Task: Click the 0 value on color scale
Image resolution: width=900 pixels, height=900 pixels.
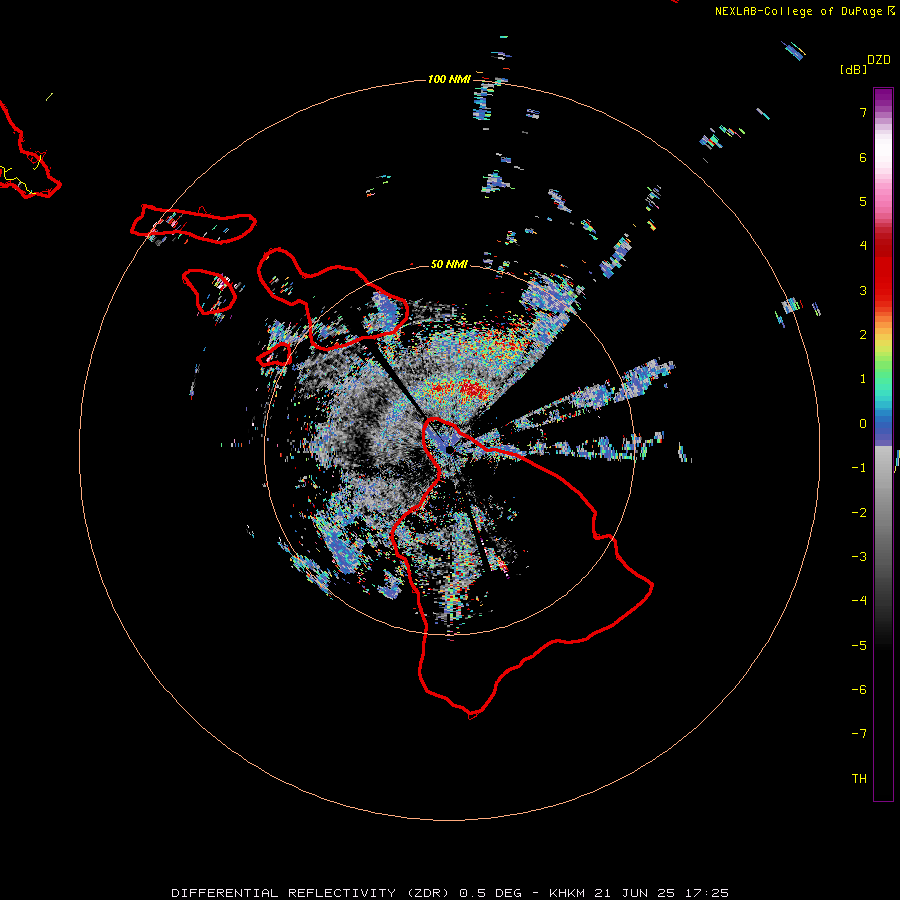Action: [x=863, y=424]
